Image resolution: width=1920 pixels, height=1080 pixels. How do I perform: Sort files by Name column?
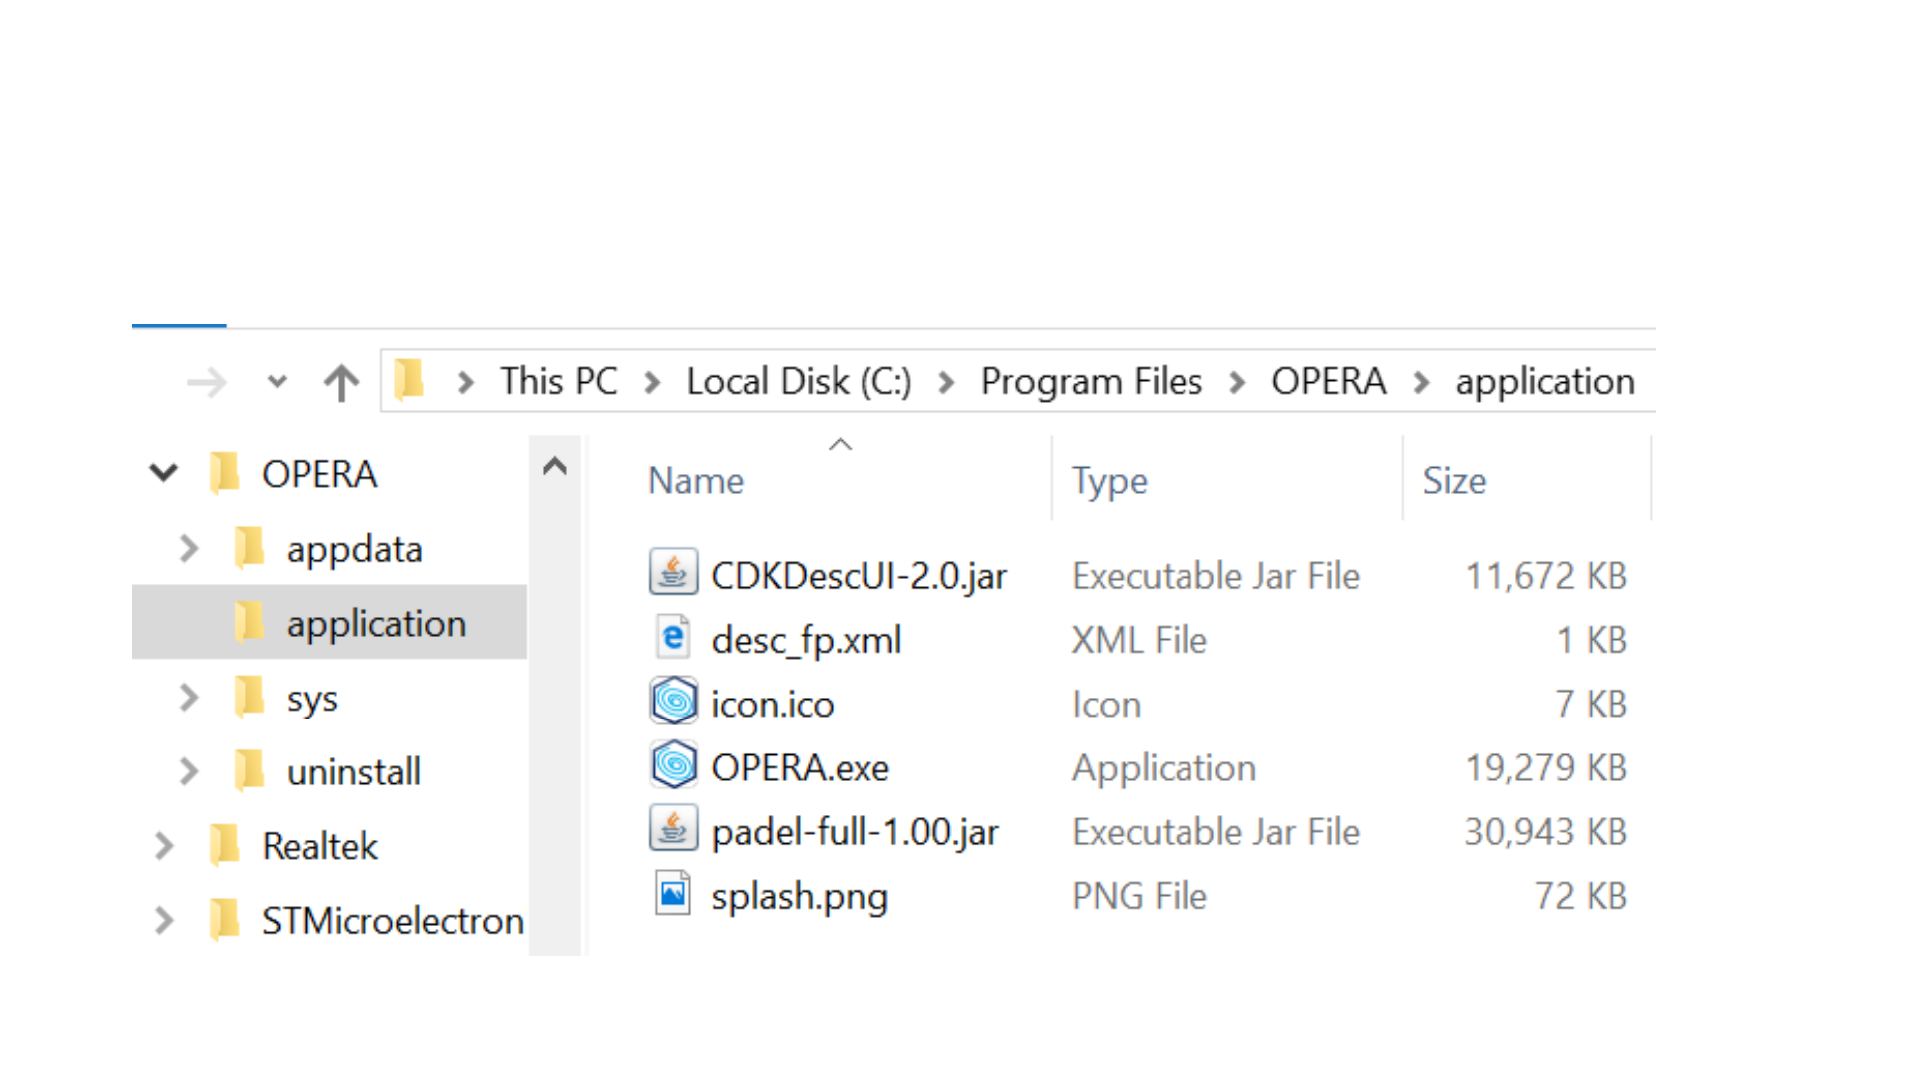click(696, 481)
